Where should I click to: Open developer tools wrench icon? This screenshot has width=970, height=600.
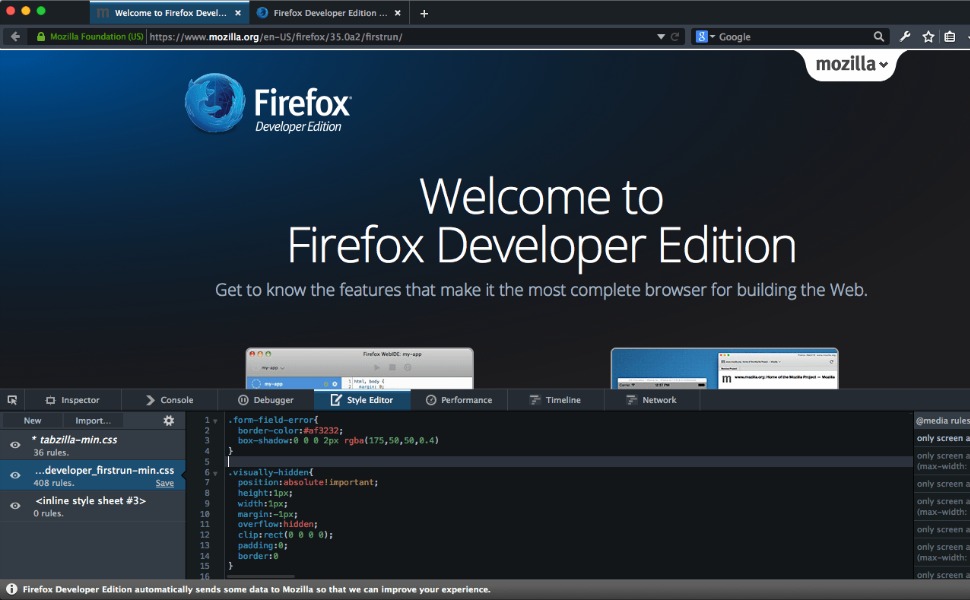(905, 36)
